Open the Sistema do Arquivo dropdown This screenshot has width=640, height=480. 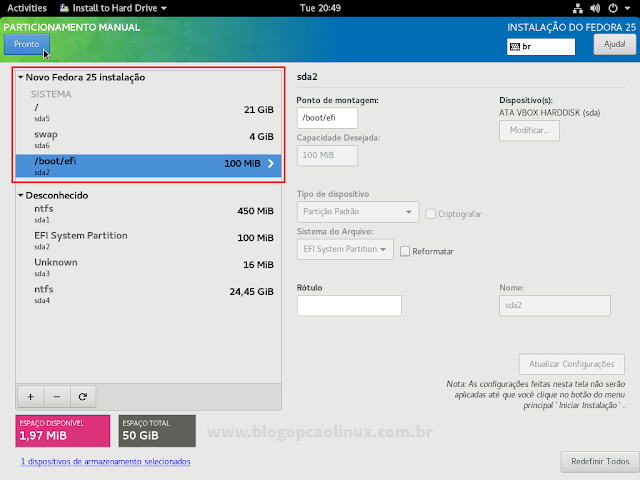(x=345, y=249)
